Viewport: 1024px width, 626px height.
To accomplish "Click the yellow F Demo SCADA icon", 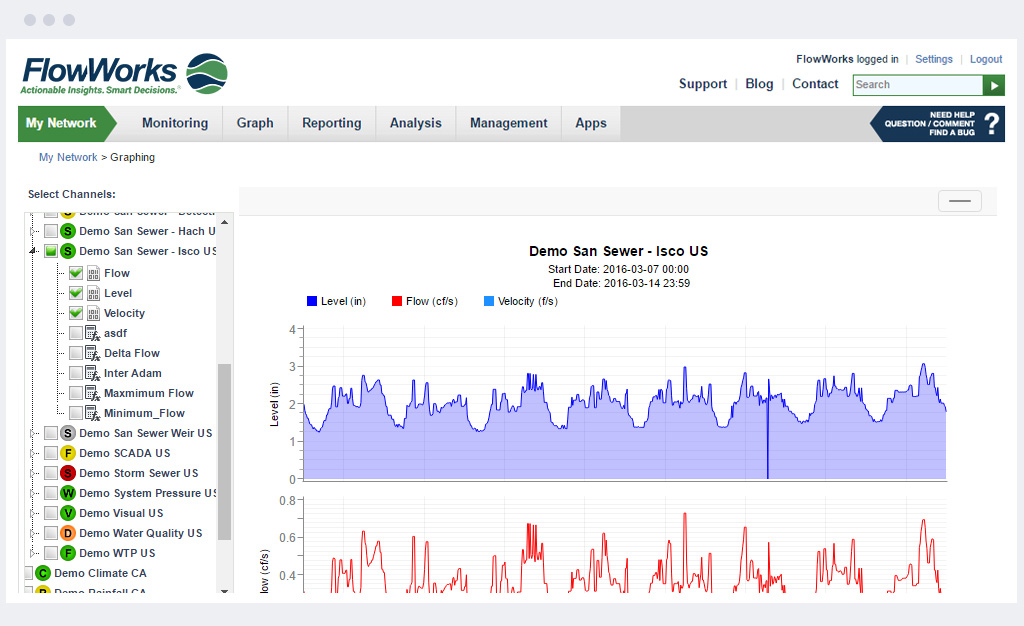I will 68,453.
